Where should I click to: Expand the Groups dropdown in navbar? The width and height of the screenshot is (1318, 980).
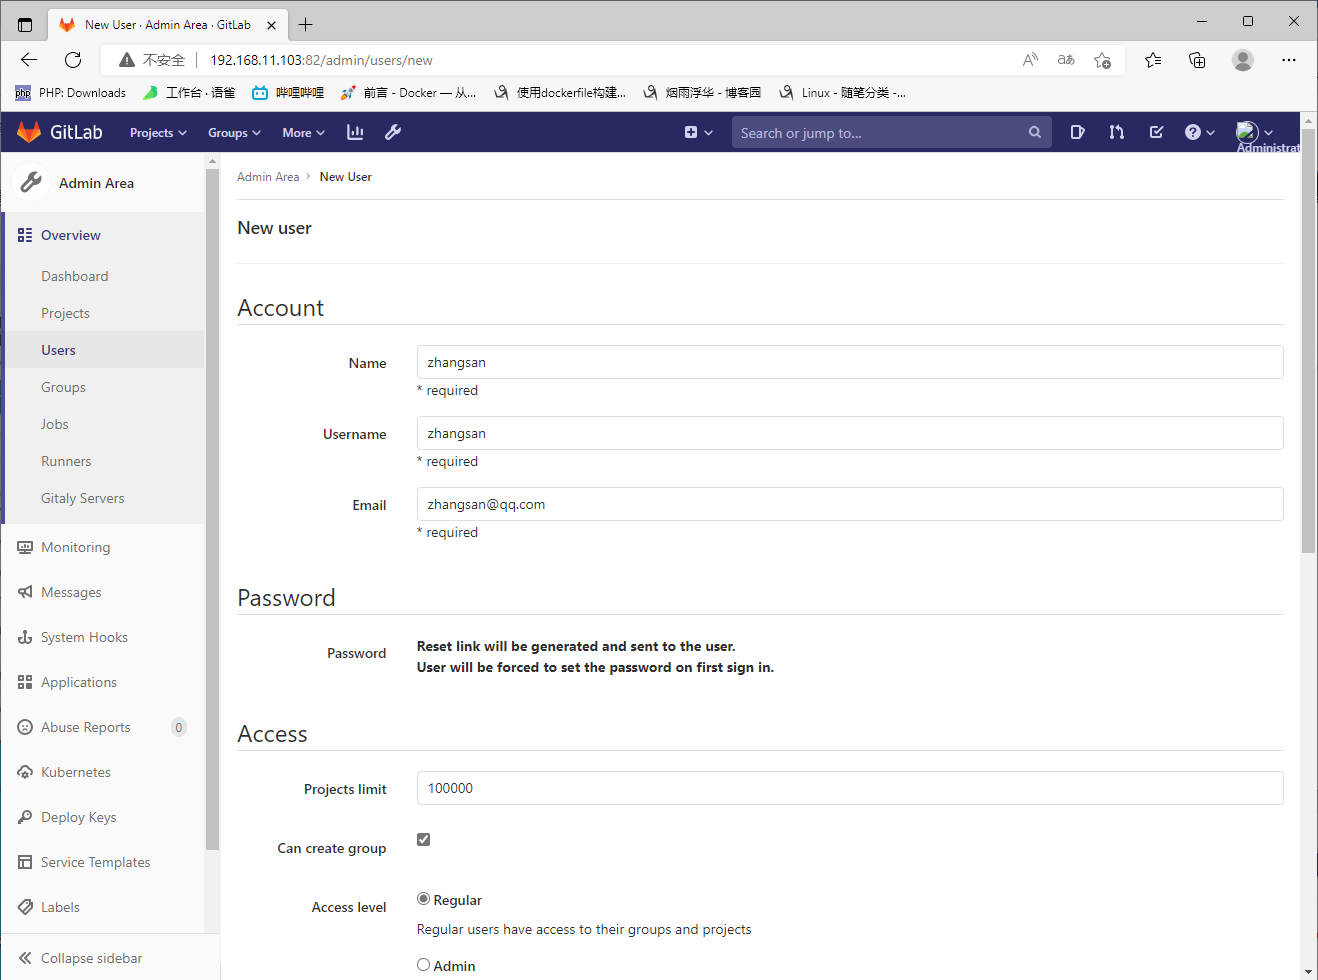click(234, 132)
